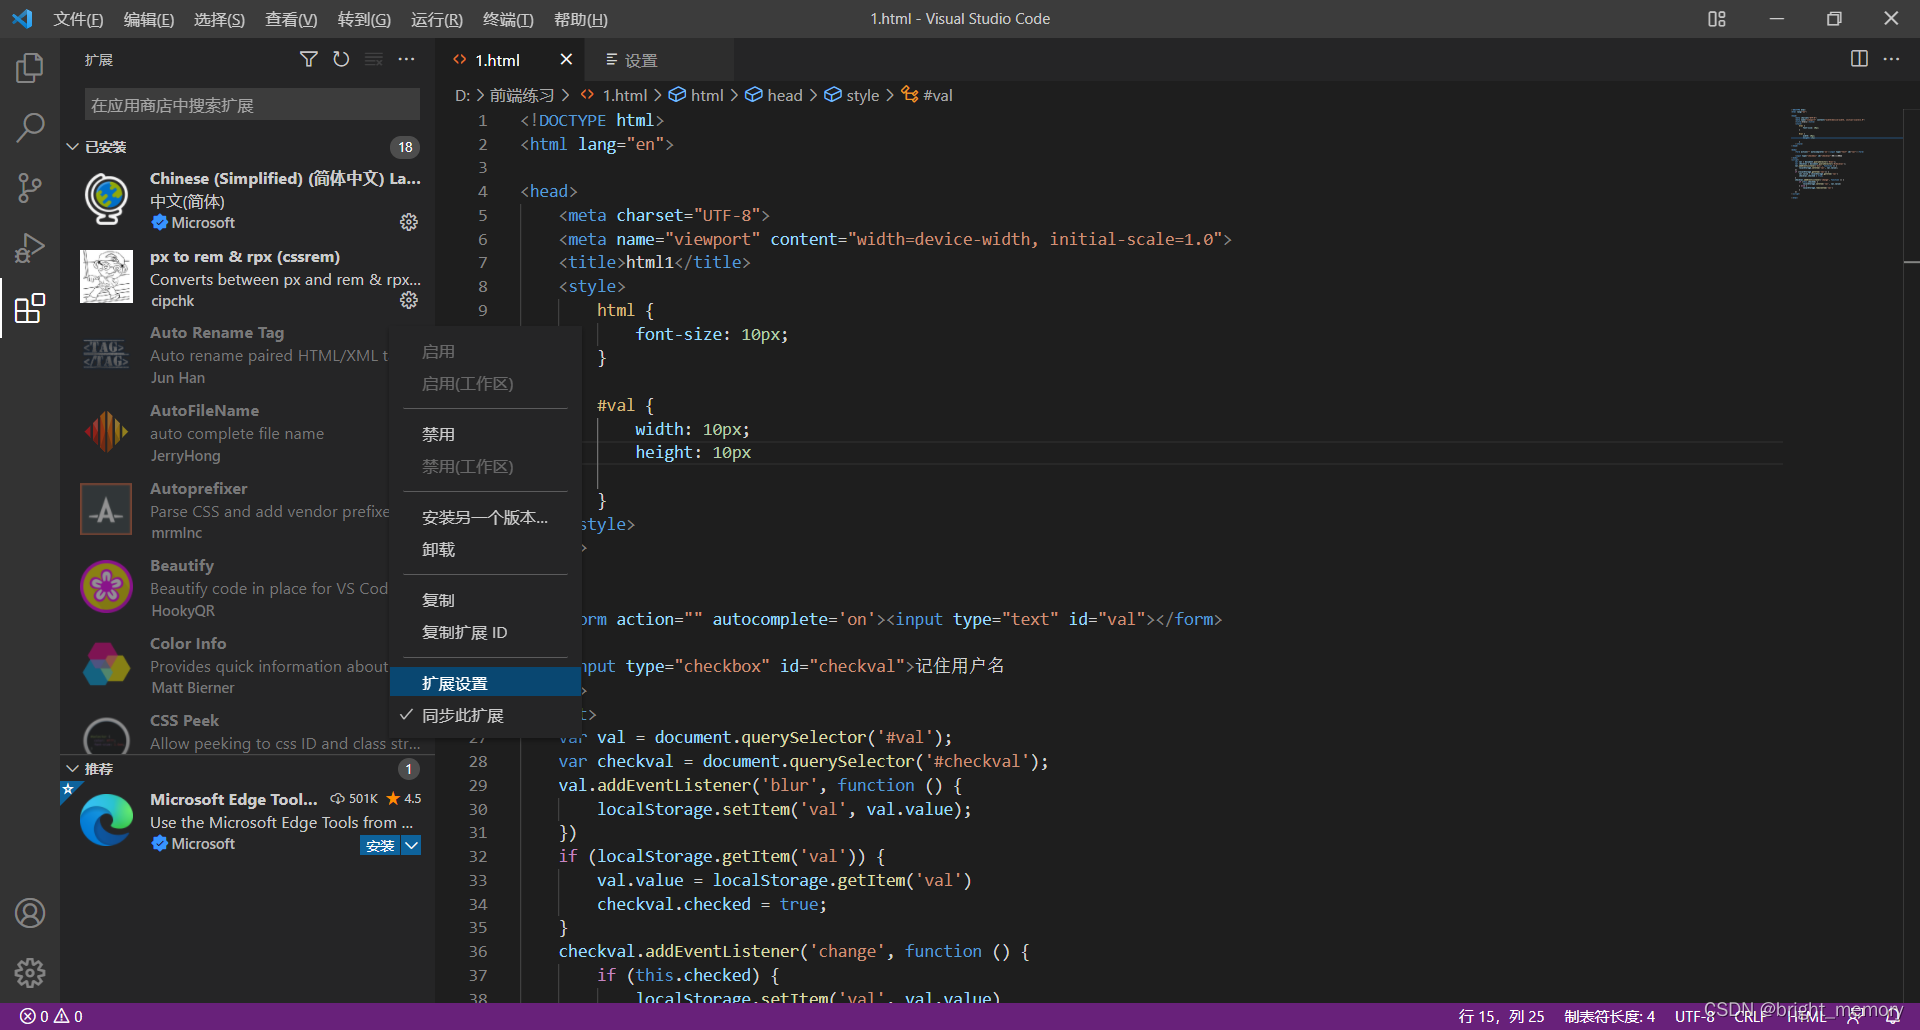Click px to rem extension thumbnail

click(x=107, y=277)
